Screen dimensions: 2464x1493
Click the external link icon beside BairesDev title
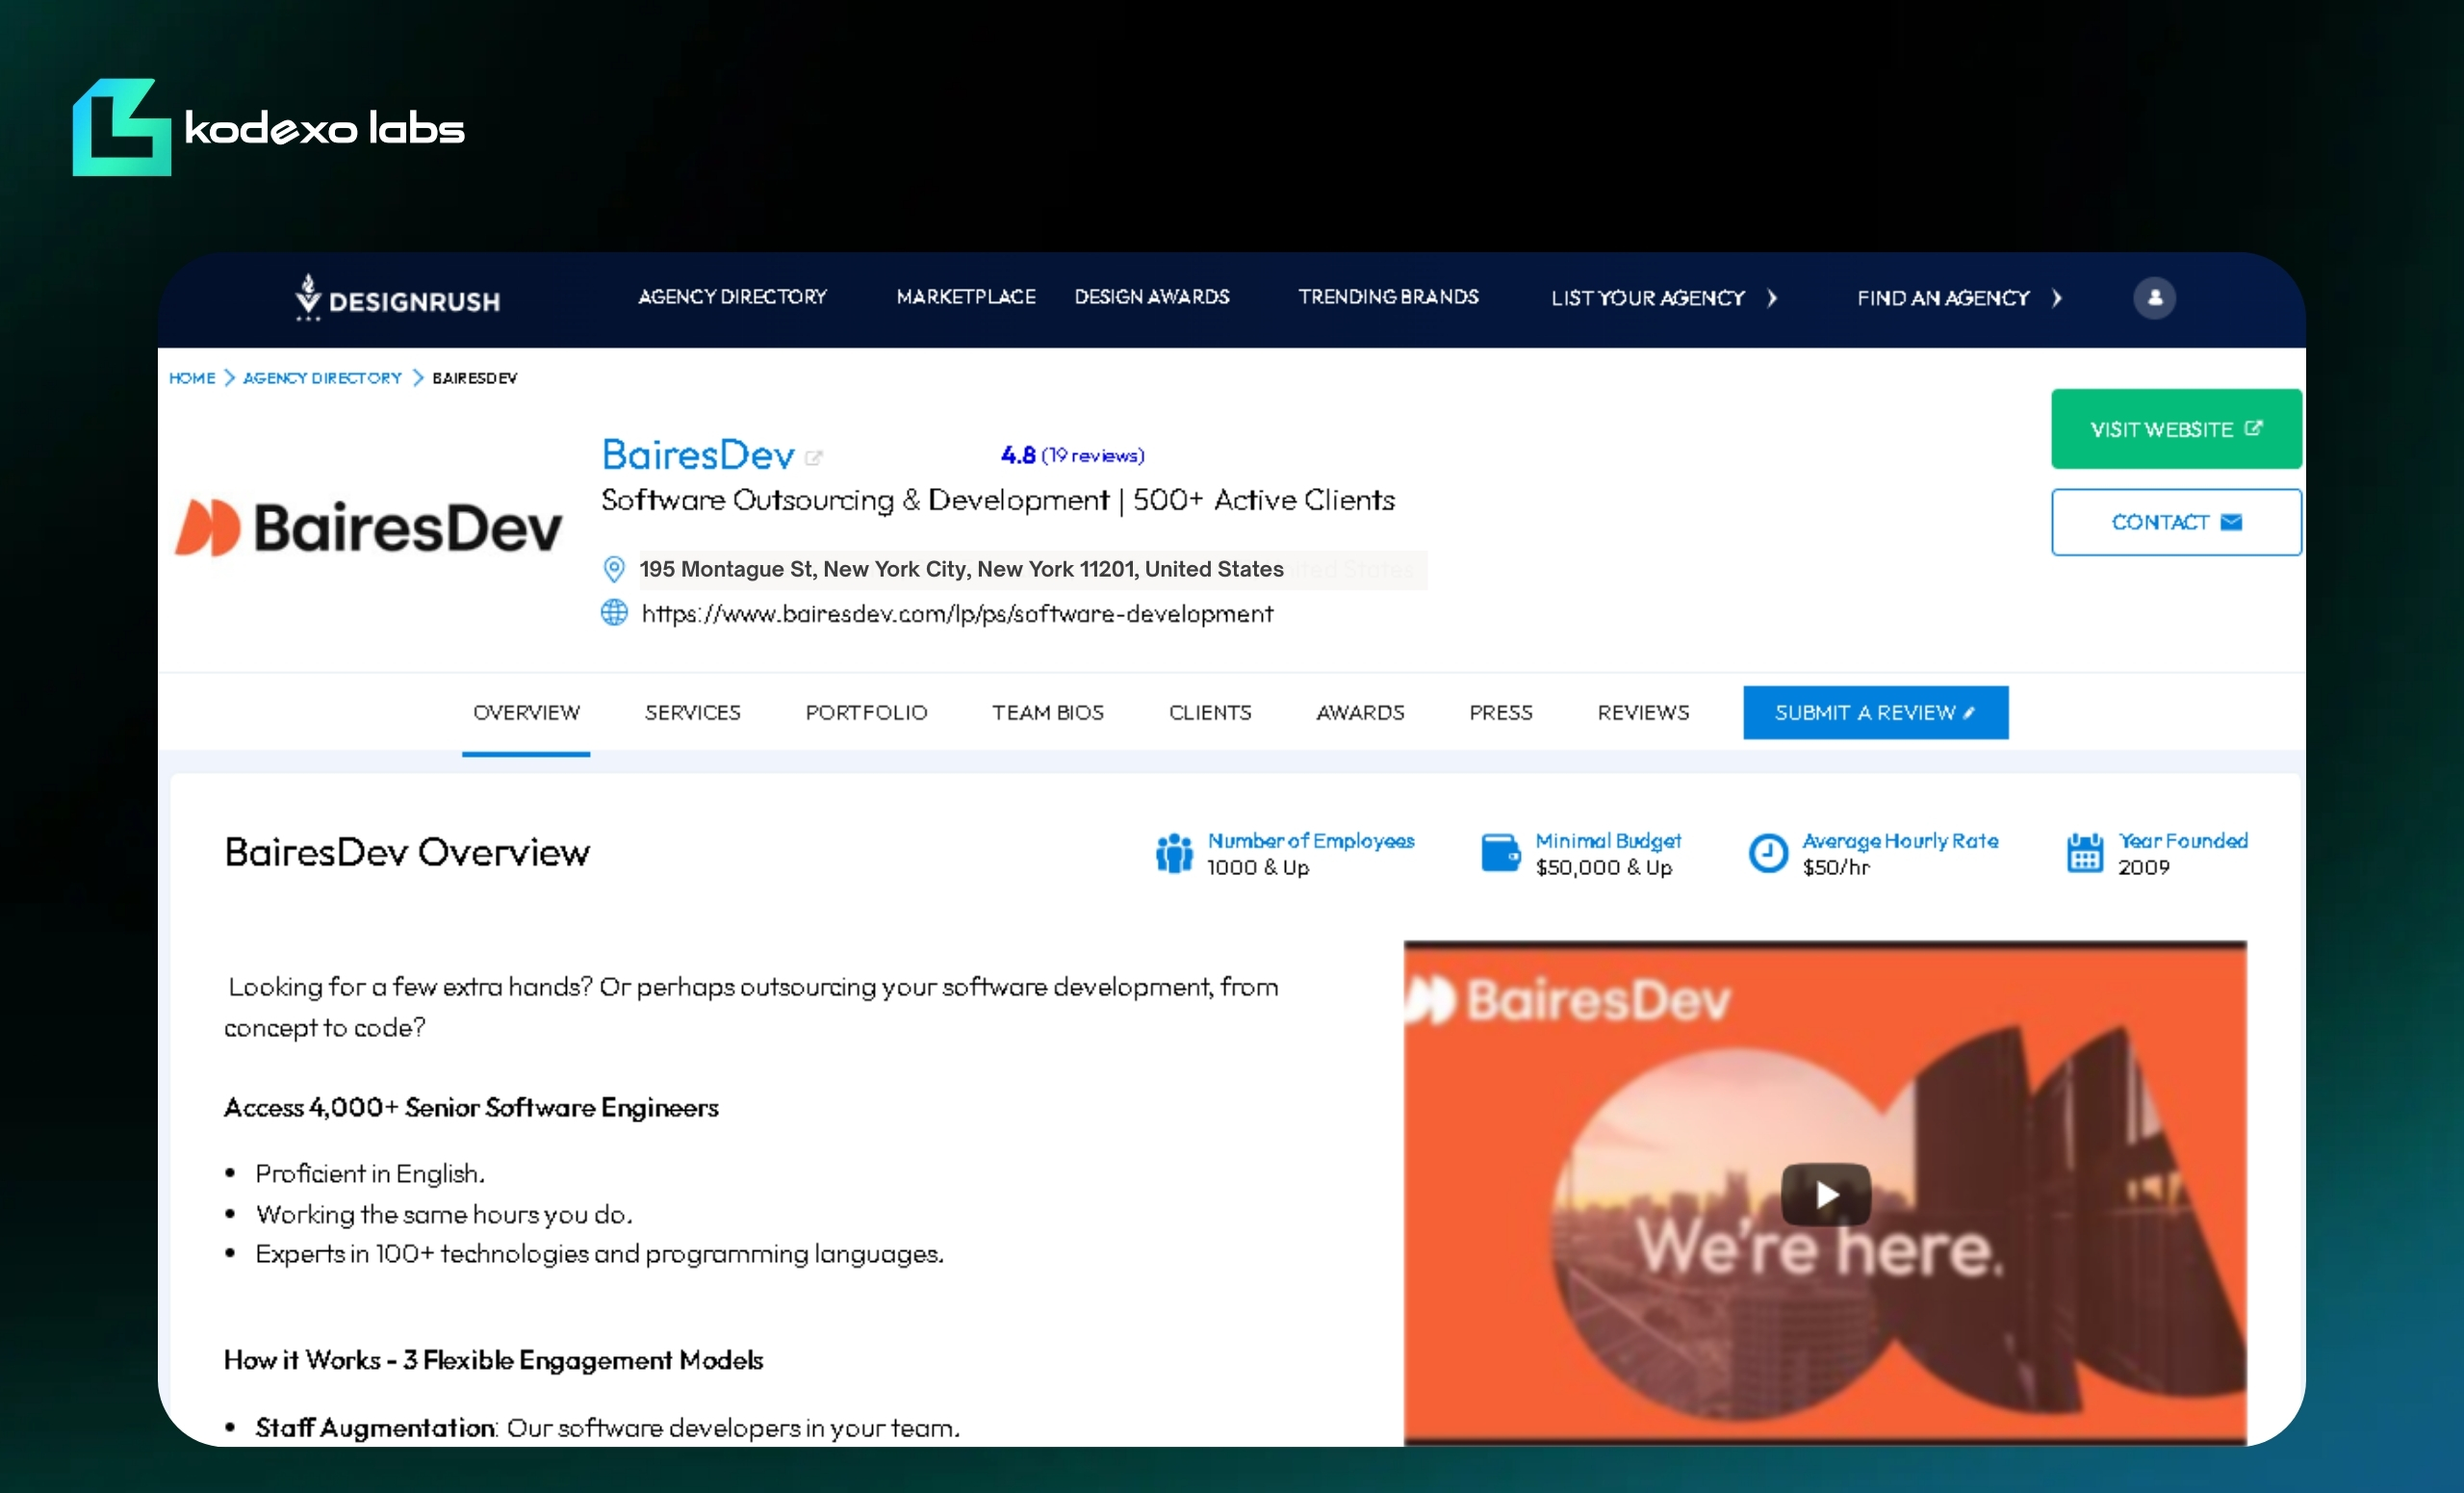tap(813, 458)
